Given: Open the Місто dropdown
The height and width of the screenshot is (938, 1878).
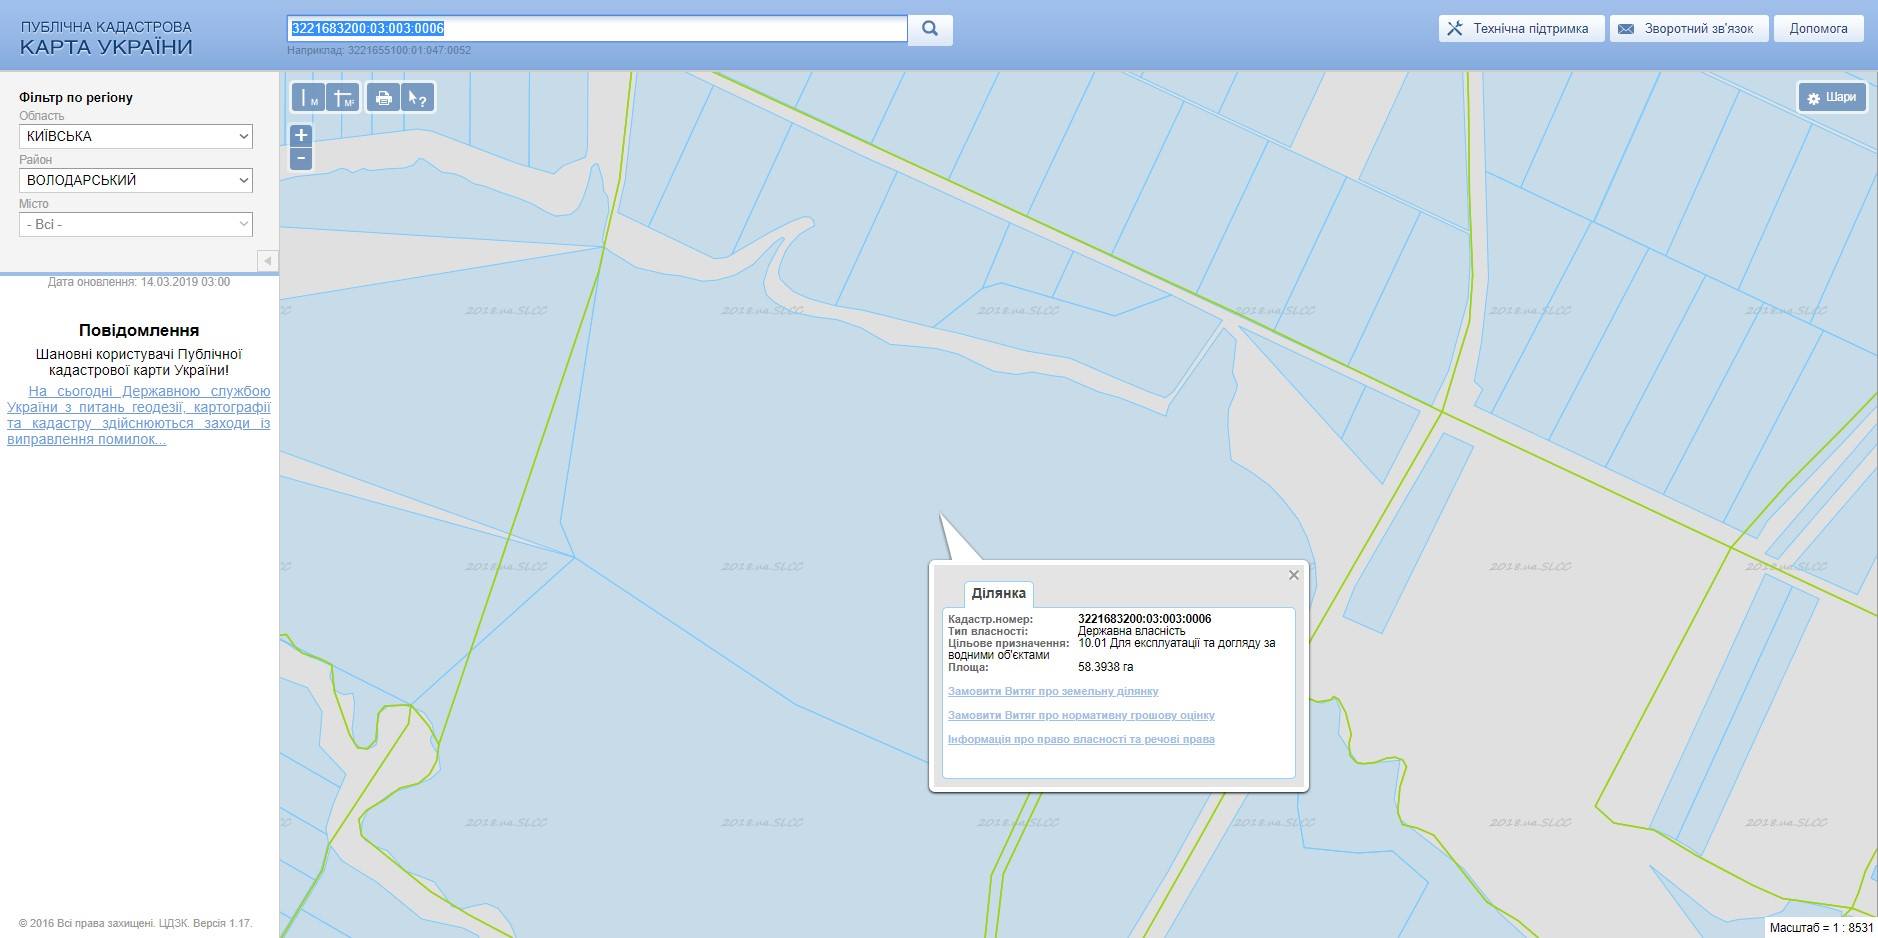Looking at the screenshot, I should [136, 224].
